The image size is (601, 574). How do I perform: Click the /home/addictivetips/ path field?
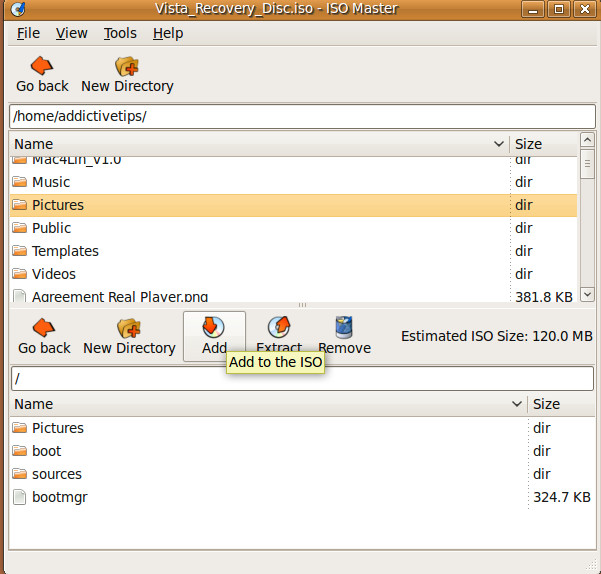[302, 116]
